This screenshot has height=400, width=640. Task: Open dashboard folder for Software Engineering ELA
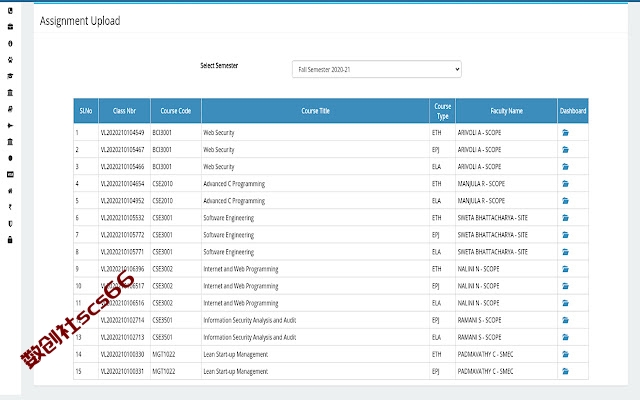tap(565, 252)
